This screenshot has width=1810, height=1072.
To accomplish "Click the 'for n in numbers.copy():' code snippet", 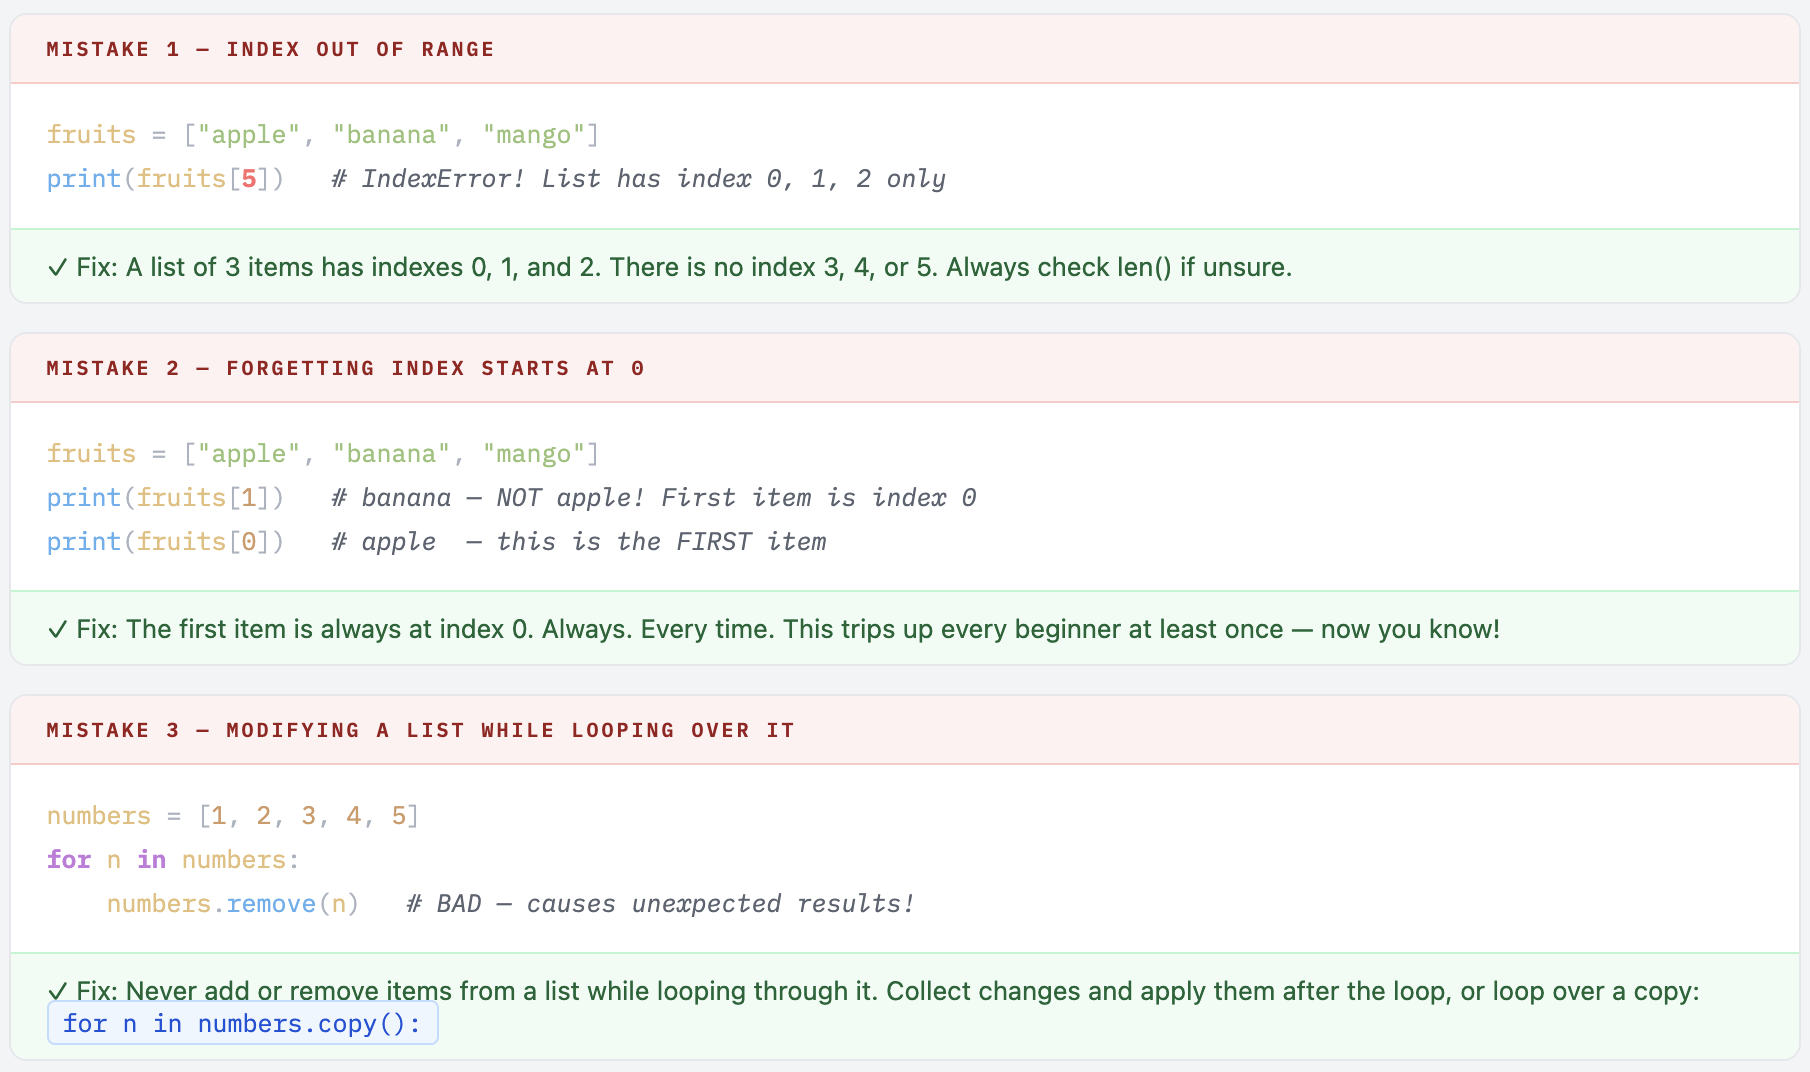I will 242,1024.
